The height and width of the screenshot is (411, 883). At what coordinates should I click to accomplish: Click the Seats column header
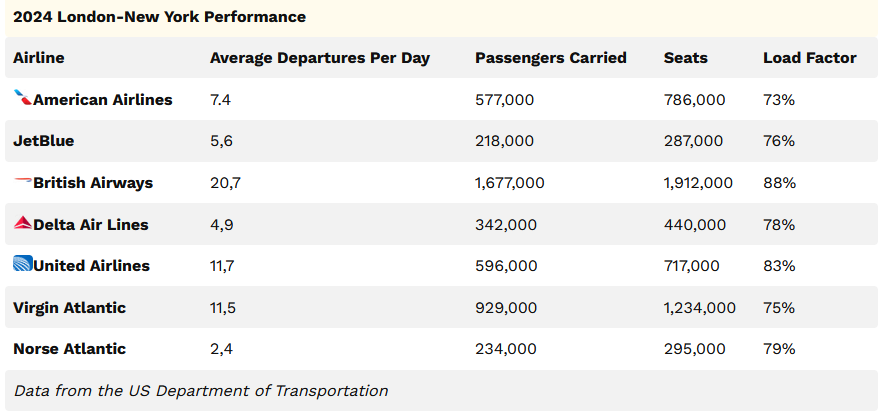click(686, 58)
